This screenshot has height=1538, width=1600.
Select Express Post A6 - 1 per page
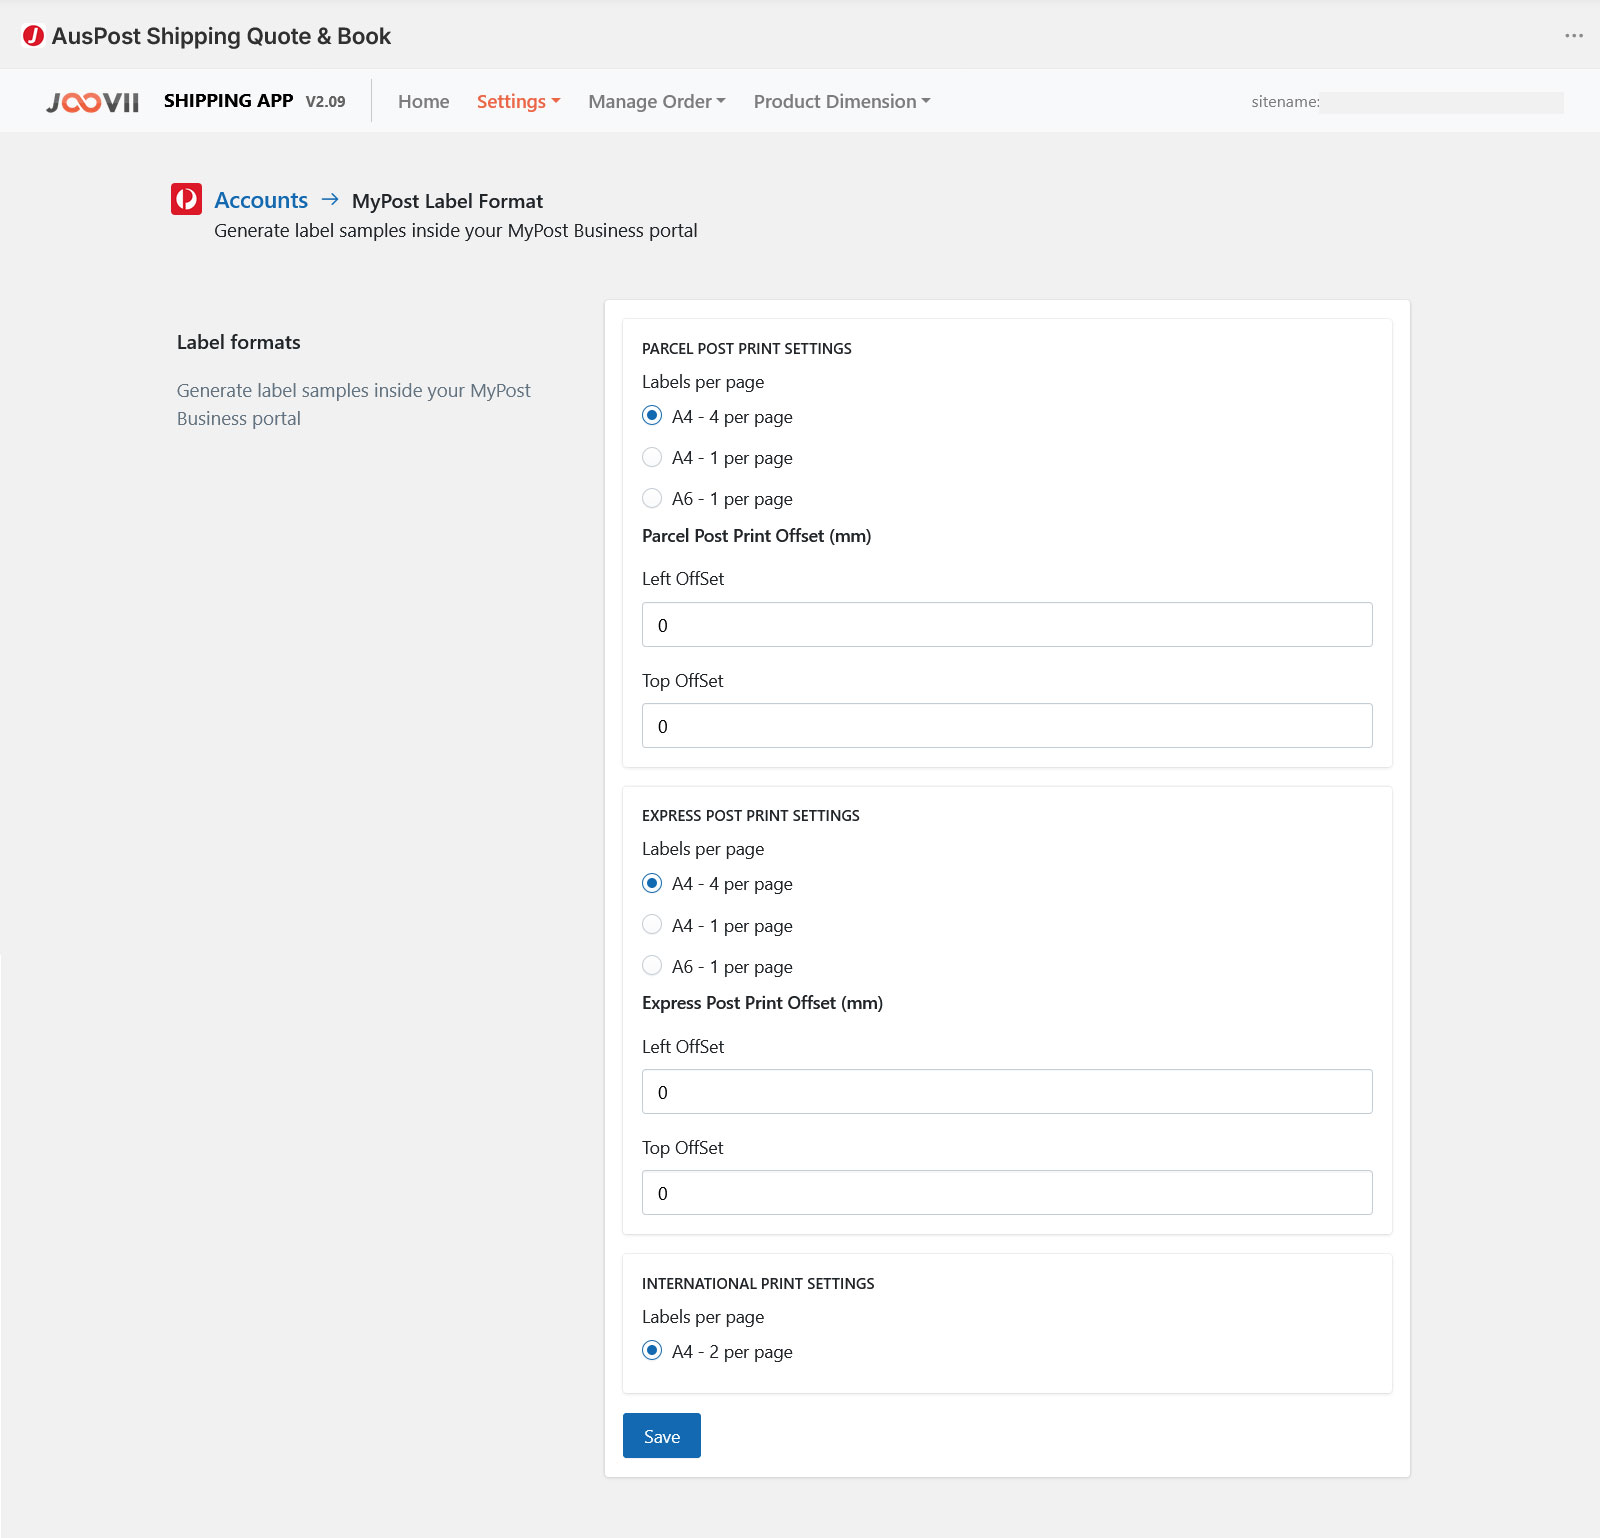tap(652, 965)
